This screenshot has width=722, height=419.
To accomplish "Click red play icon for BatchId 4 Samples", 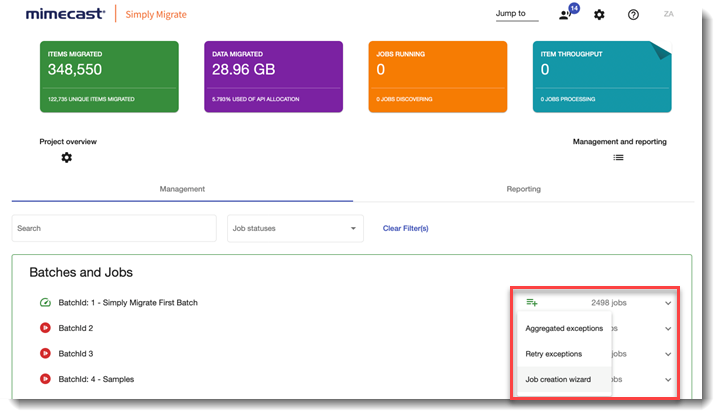I will click(x=45, y=379).
